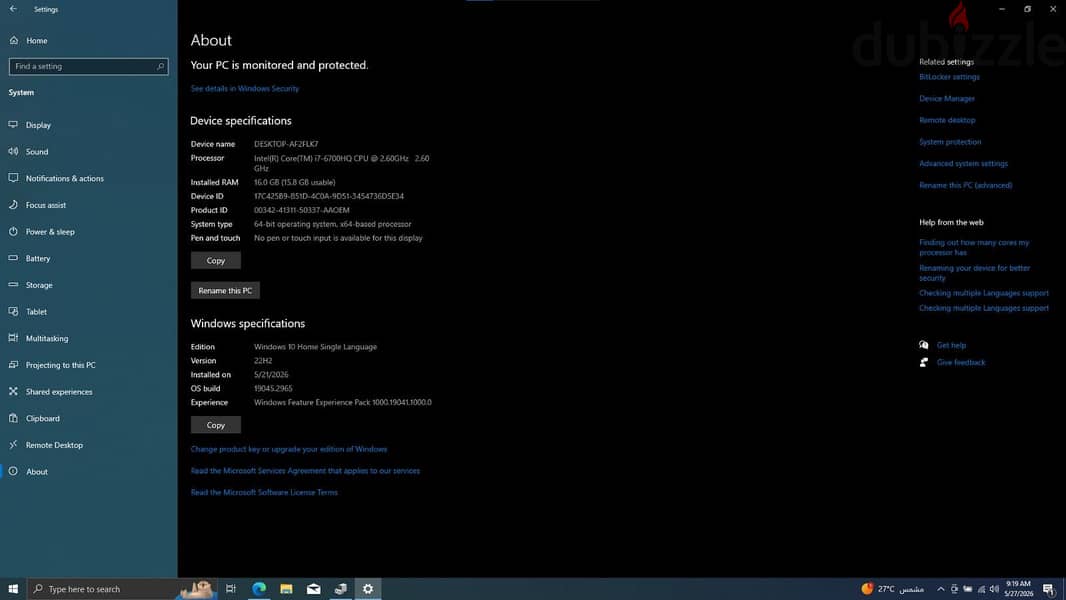Open the notification center icon
Viewport: 1066px width, 600px height.
click(x=1049, y=589)
